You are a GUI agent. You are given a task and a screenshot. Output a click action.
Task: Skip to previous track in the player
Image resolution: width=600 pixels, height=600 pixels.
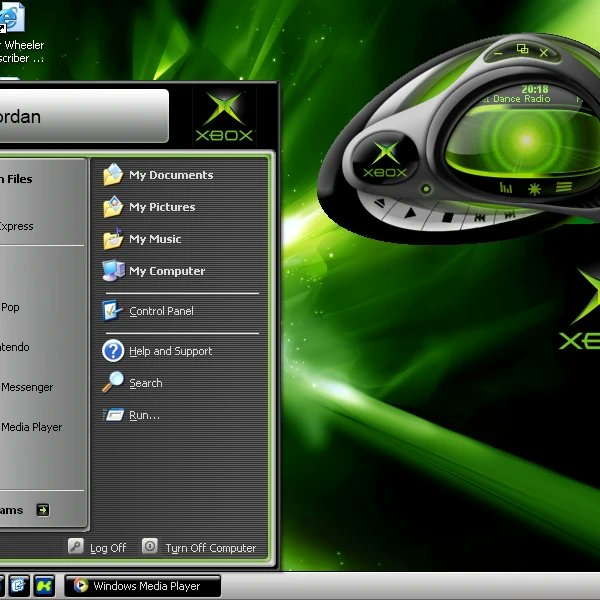[x=480, y=218]
